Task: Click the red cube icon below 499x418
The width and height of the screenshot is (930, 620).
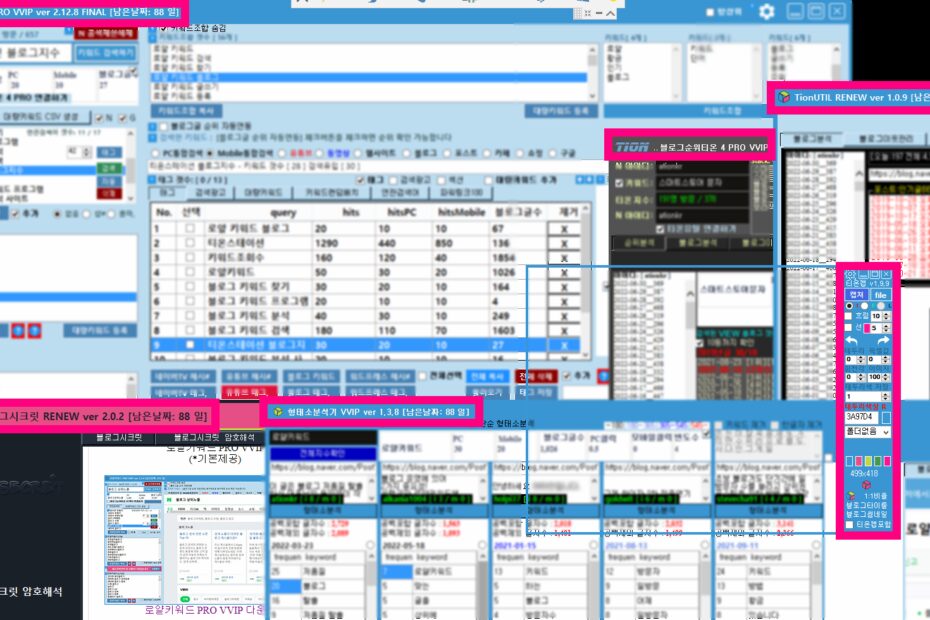Action: pos(866,485)
